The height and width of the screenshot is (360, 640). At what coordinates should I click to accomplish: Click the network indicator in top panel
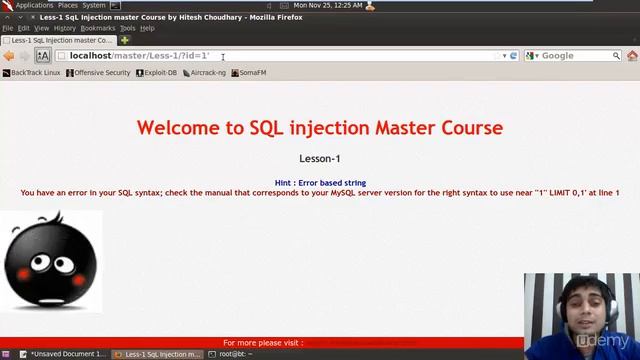[x=284, y=6]
